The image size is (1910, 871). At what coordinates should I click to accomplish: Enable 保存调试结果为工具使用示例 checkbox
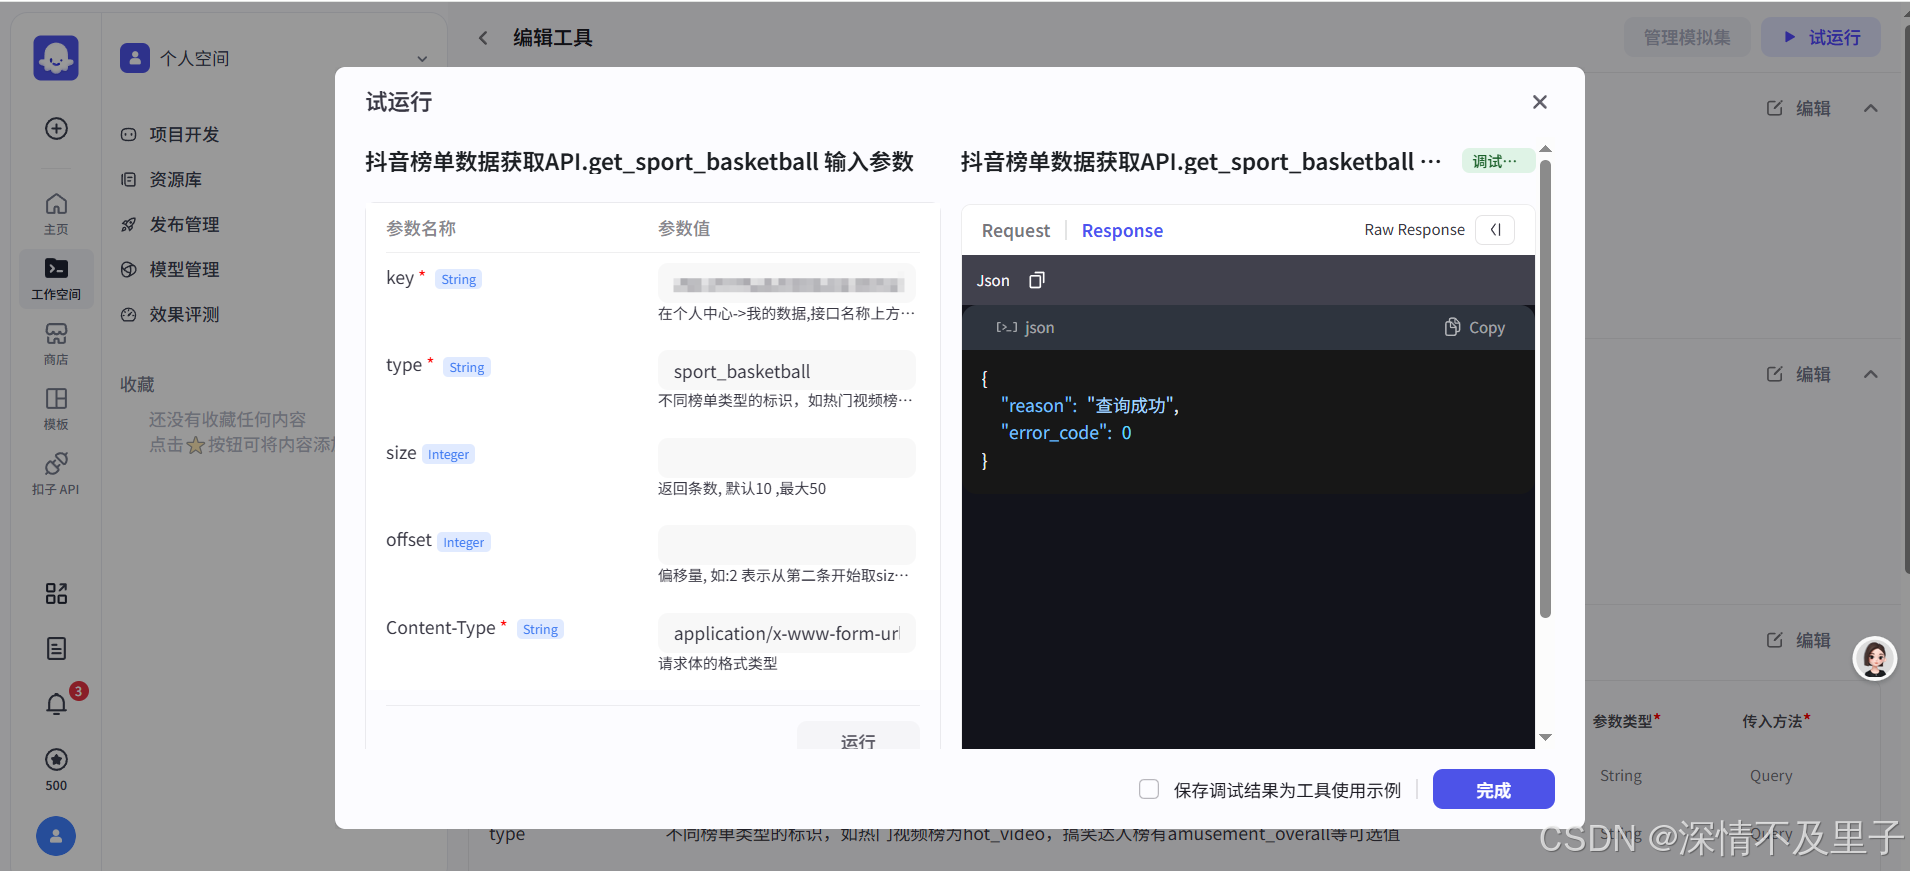tap(1149, 789)
